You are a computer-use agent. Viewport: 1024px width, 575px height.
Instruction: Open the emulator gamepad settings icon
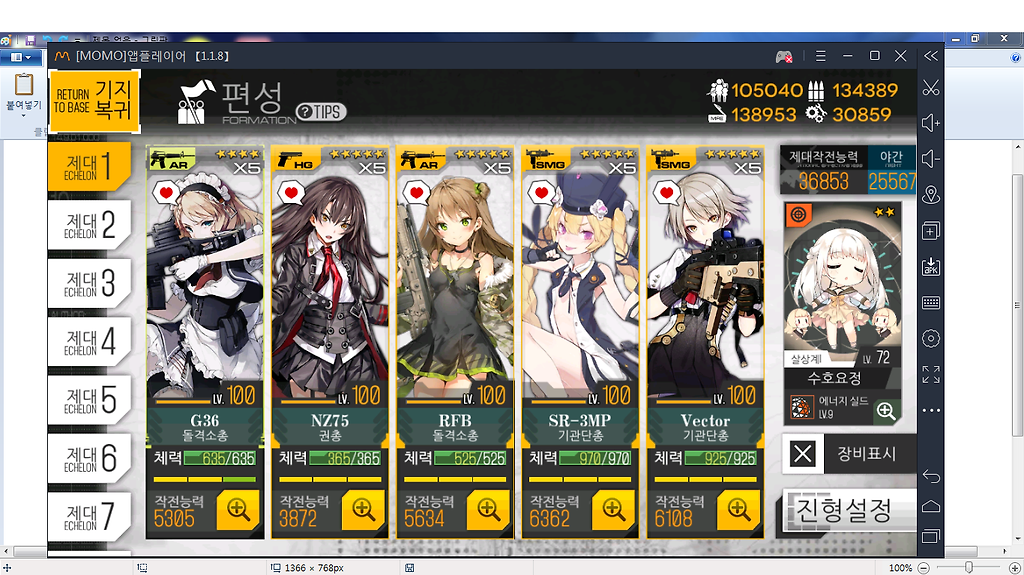tap(784, 57)
